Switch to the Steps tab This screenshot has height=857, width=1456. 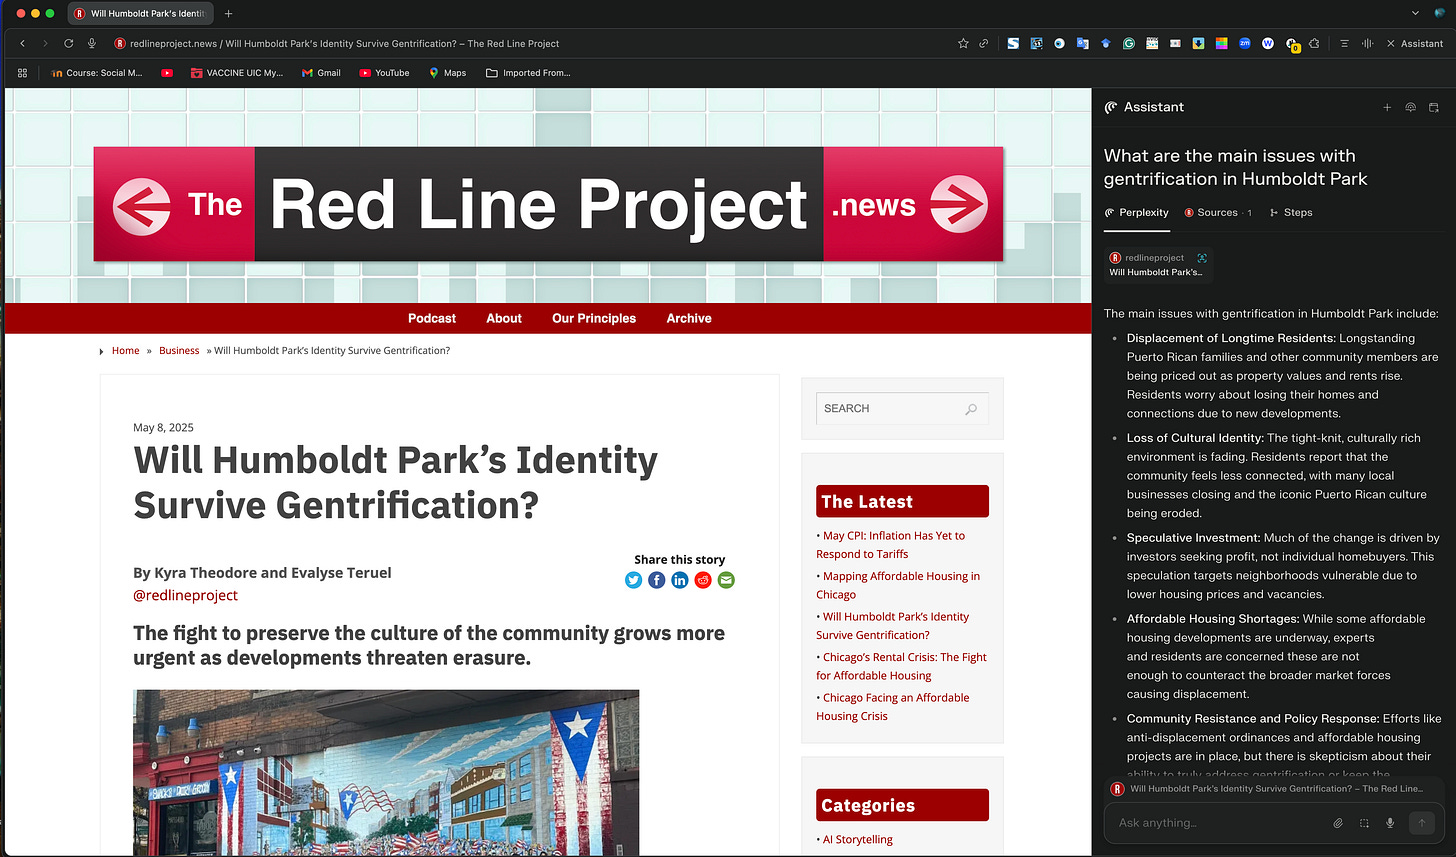click(1291, 212)
